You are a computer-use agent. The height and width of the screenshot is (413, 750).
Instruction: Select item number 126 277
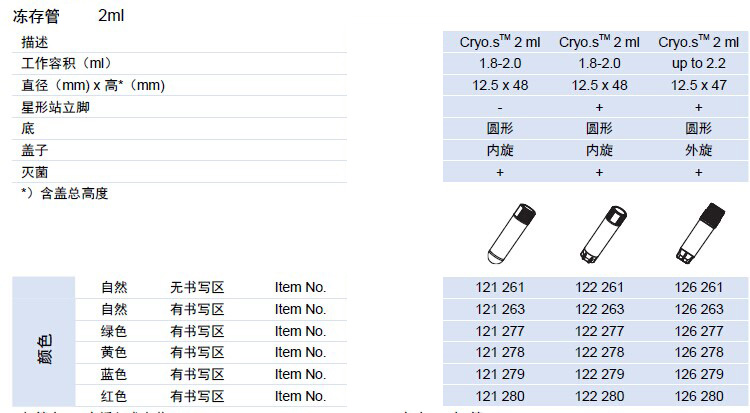(699, 331)
